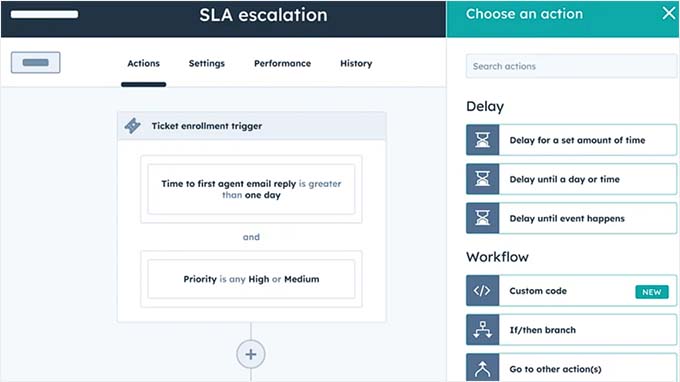
Task: Edit the time to first reply condition
Action: pyautogui.click(x=251, y=189)
